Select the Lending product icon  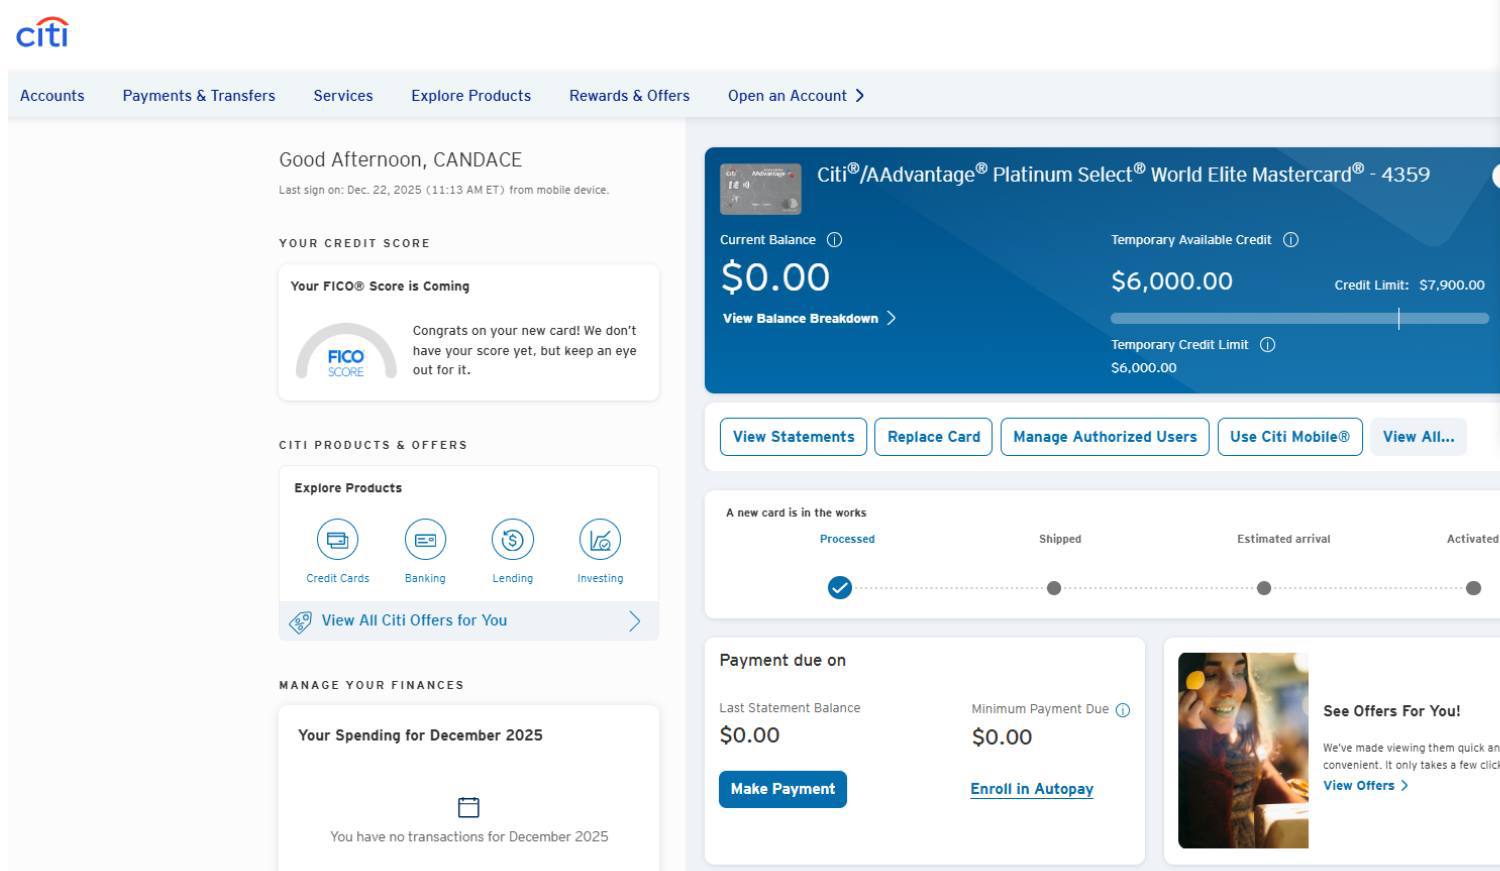click(x=512, y=540)
